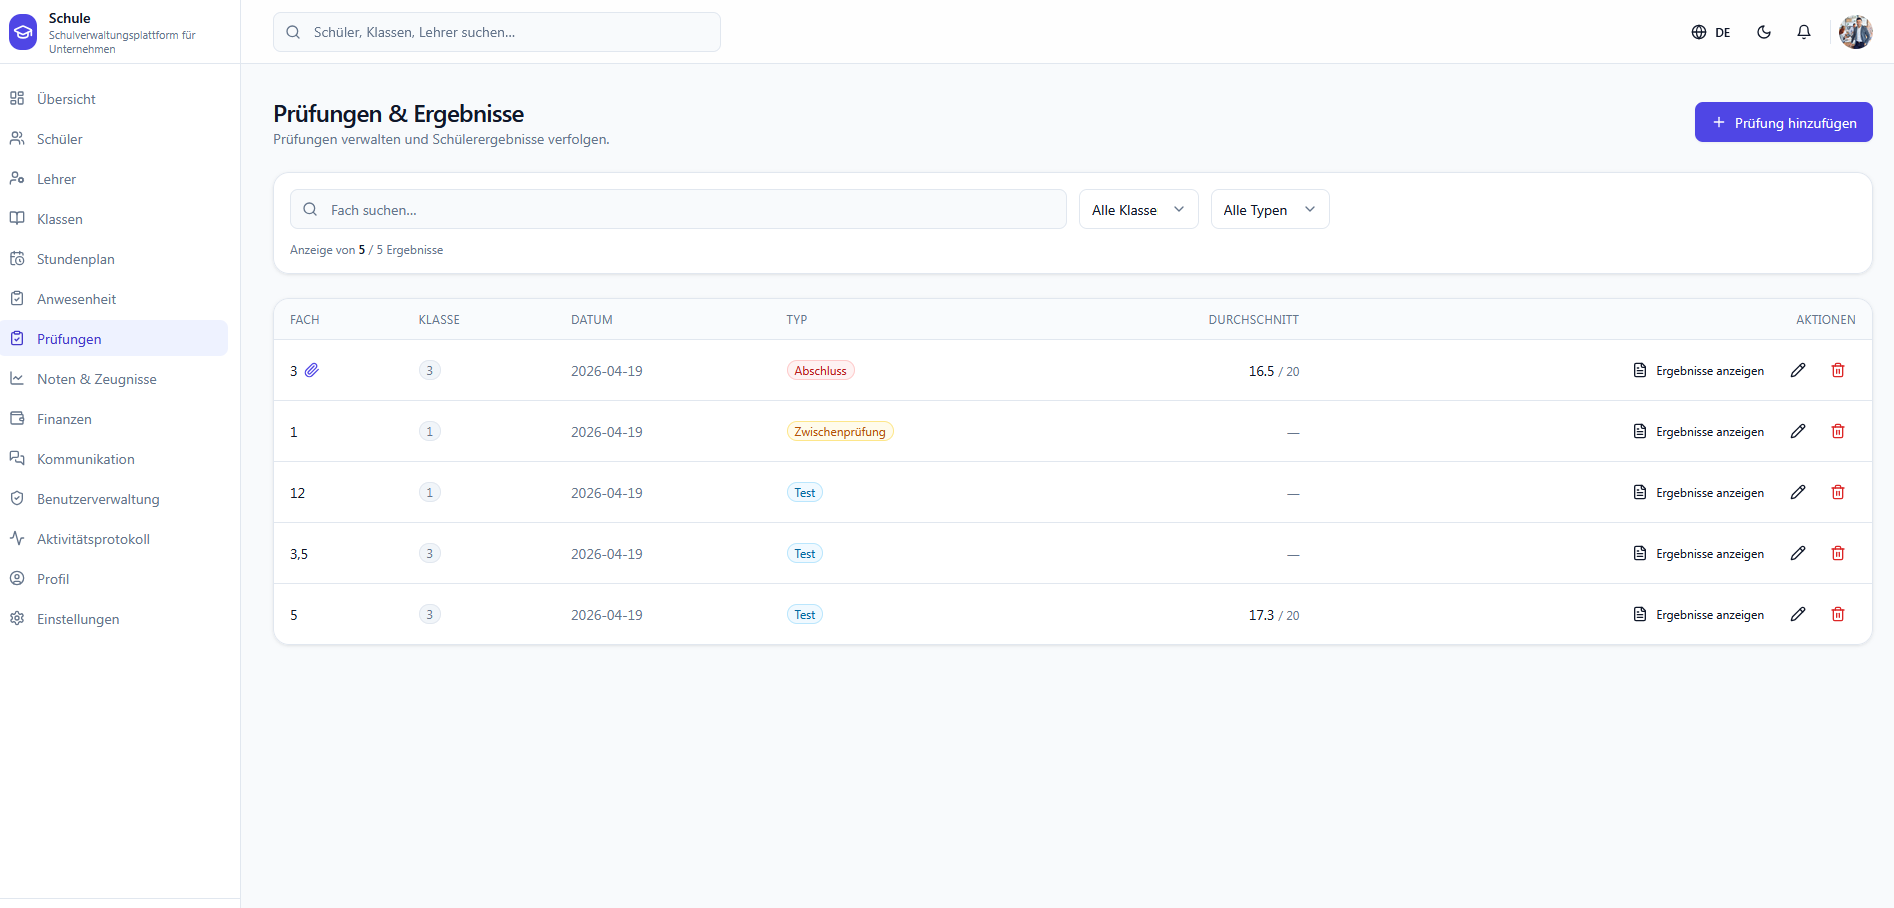The height and width of the screenshot is (908, 1894).
Task: Edit Fach 12 exam with pencil icon
Action: click(x=1798, y=492)
